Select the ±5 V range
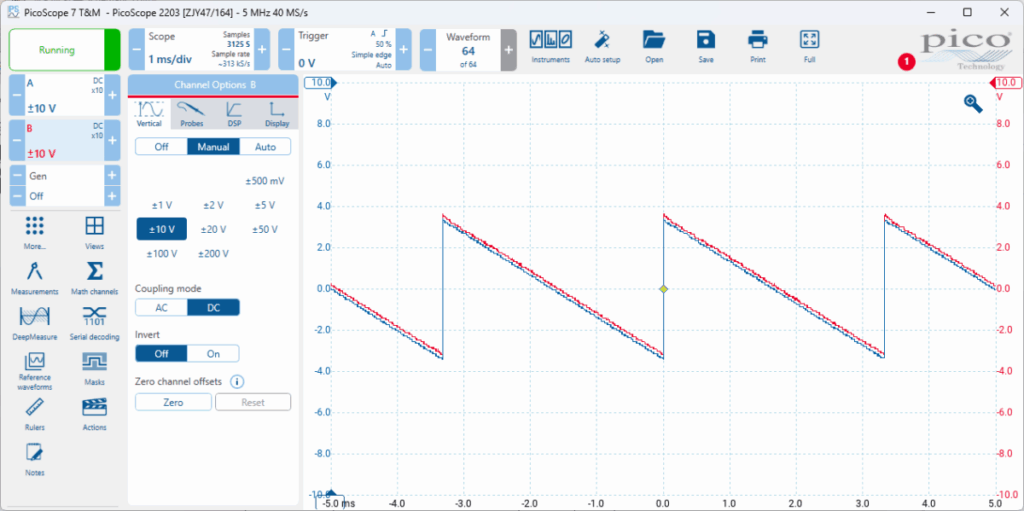Image resolution: width=1024 pixels, height=511 pixels. 264,205
